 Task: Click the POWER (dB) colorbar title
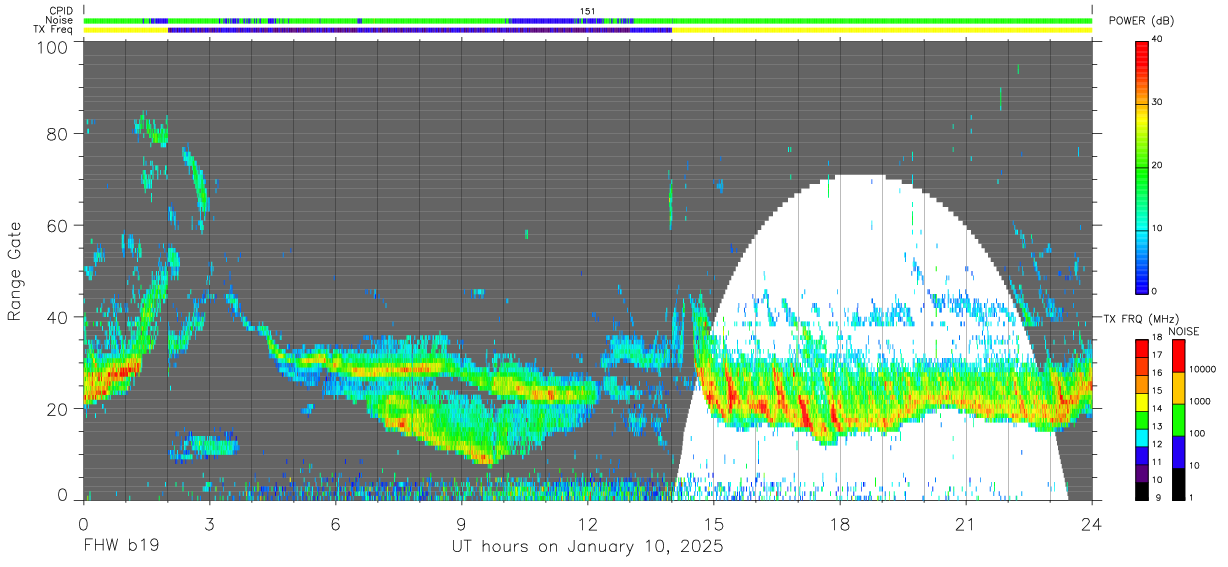point(1140,20)
